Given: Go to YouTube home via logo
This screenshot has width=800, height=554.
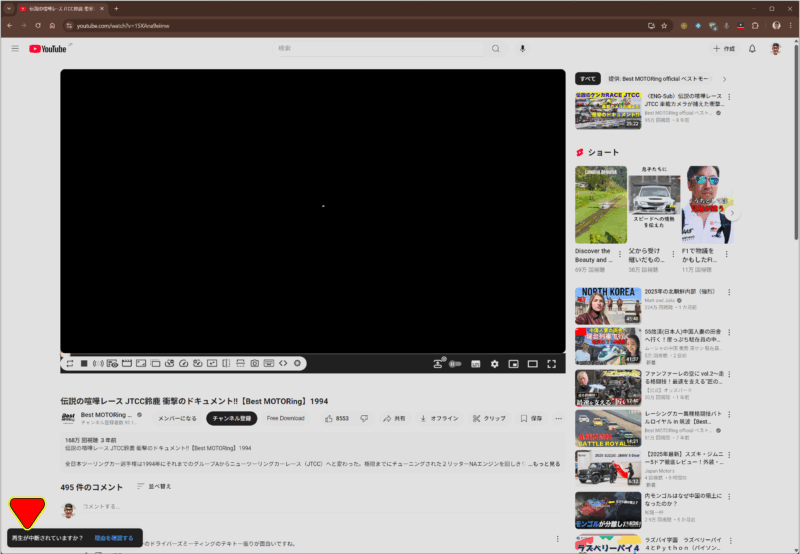Looking at the screenshot, I should click(48, 48).
